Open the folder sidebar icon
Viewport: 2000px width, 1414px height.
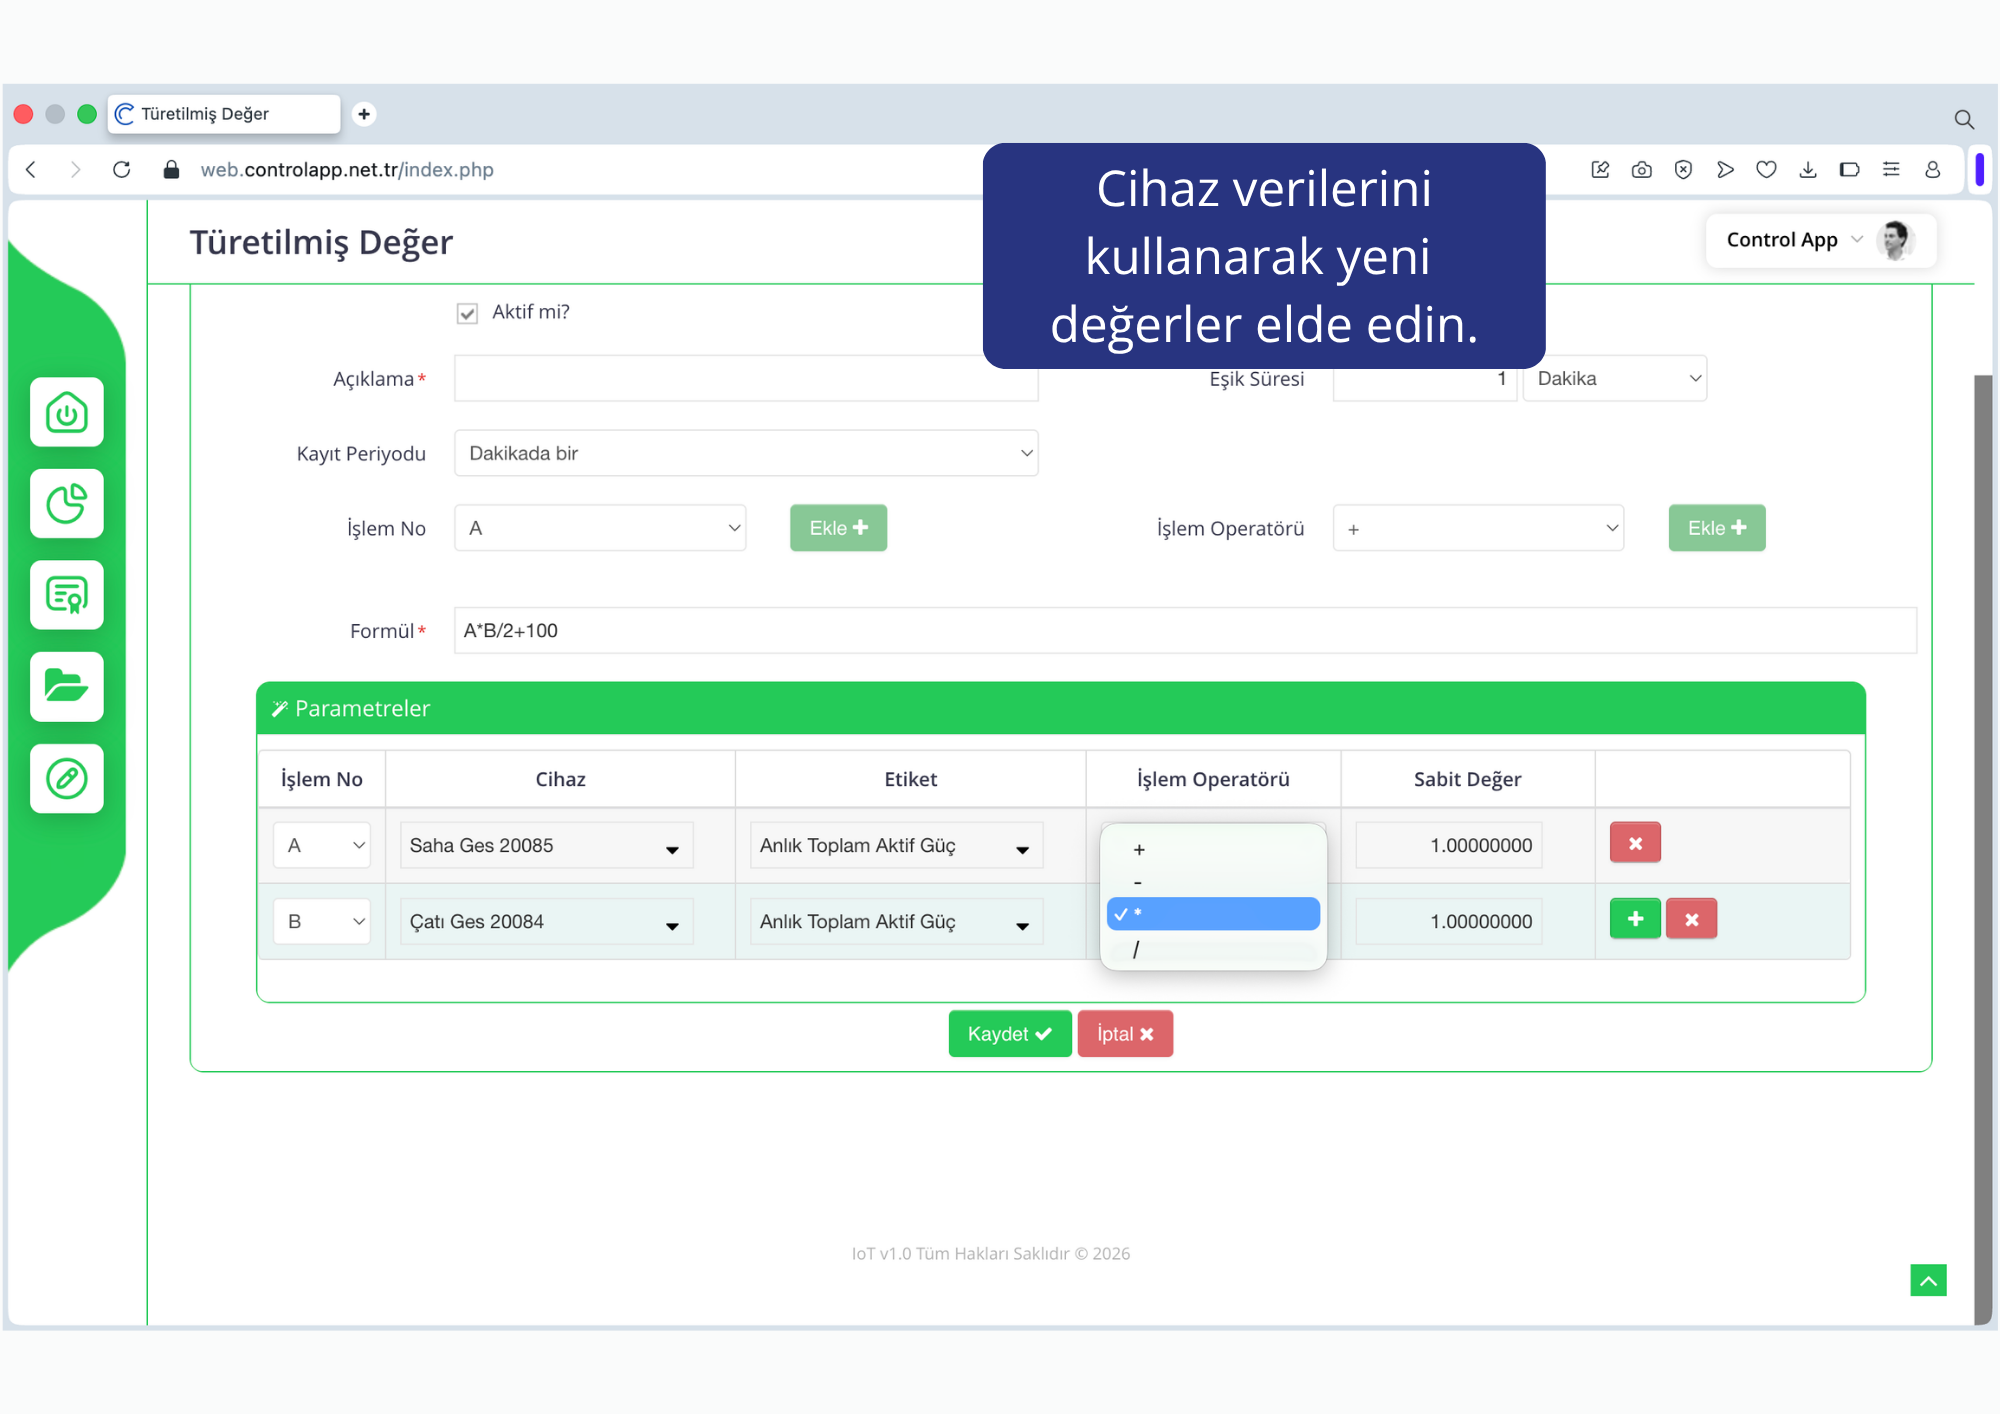[x=66, y=687]
